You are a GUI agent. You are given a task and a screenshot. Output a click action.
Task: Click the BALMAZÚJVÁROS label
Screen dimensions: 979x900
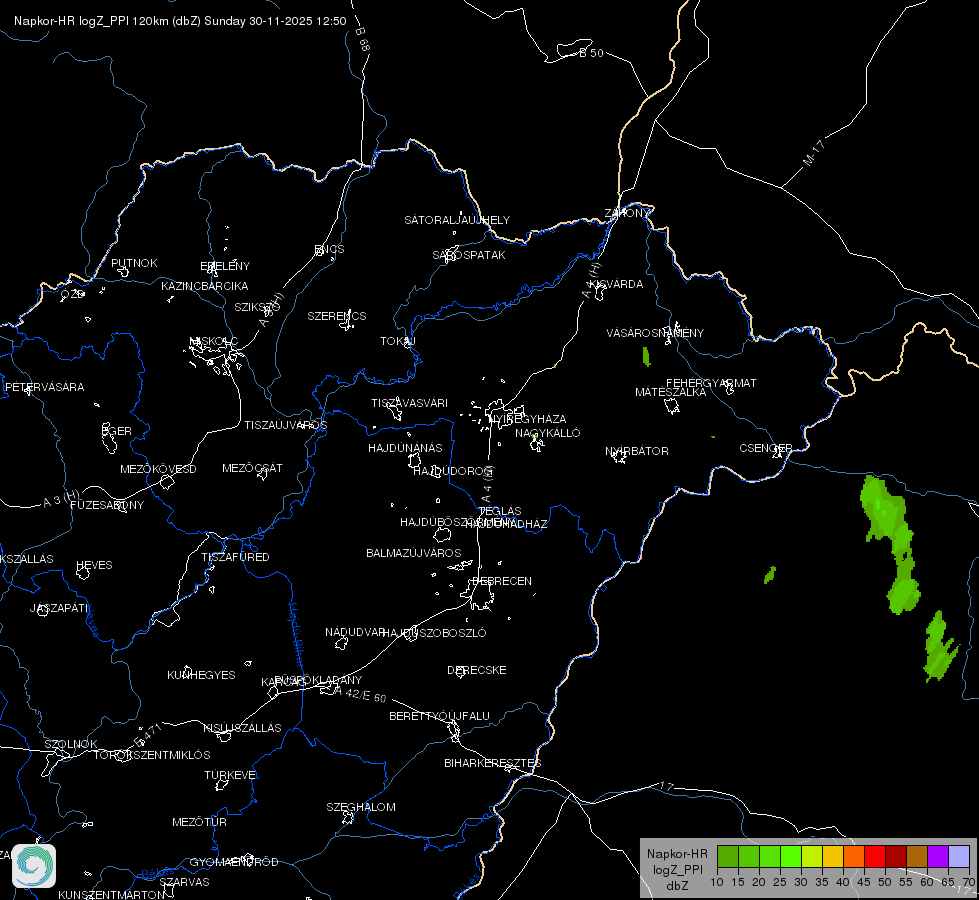pyautogui.click(x=413, y=553)
